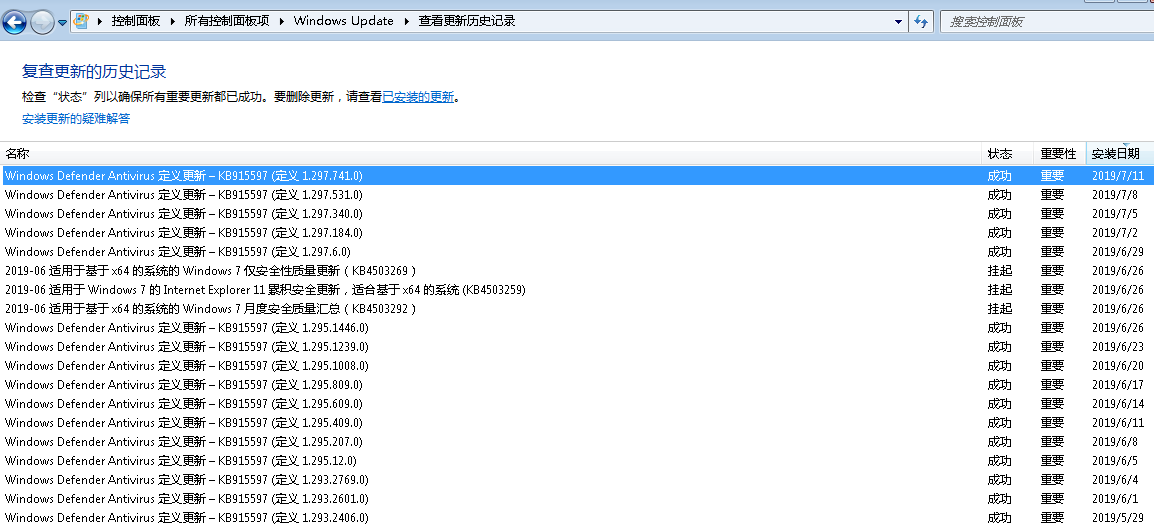Select Defender update definition 1.297.184.0 row

click(x=577, y=233)
